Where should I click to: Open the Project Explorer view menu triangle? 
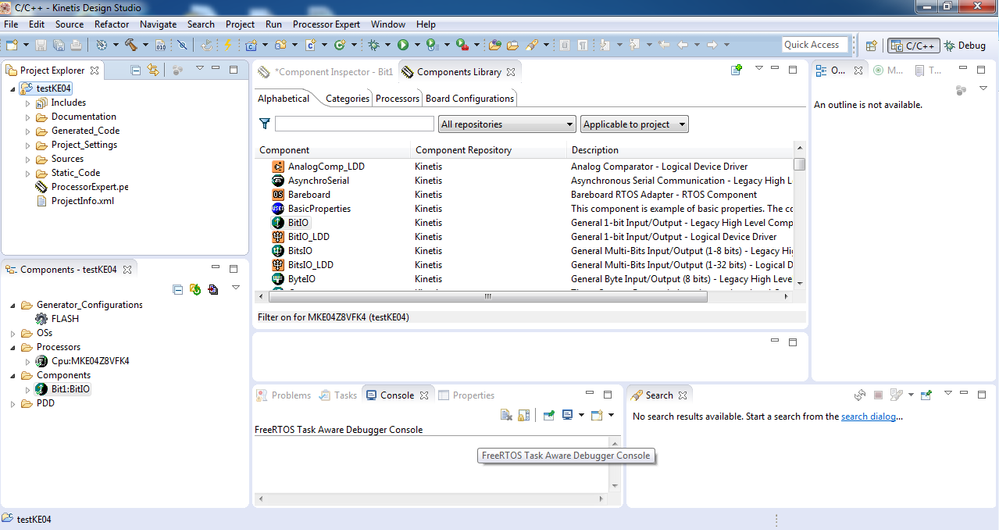(199, 68)
